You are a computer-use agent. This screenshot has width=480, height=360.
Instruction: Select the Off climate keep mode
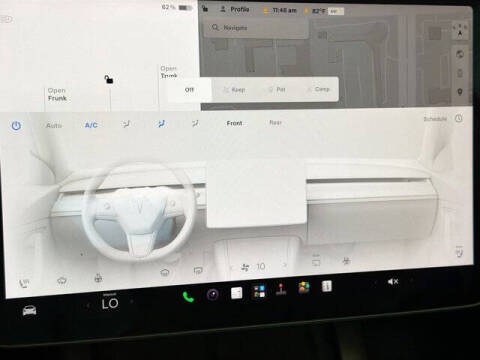point(189,90)
